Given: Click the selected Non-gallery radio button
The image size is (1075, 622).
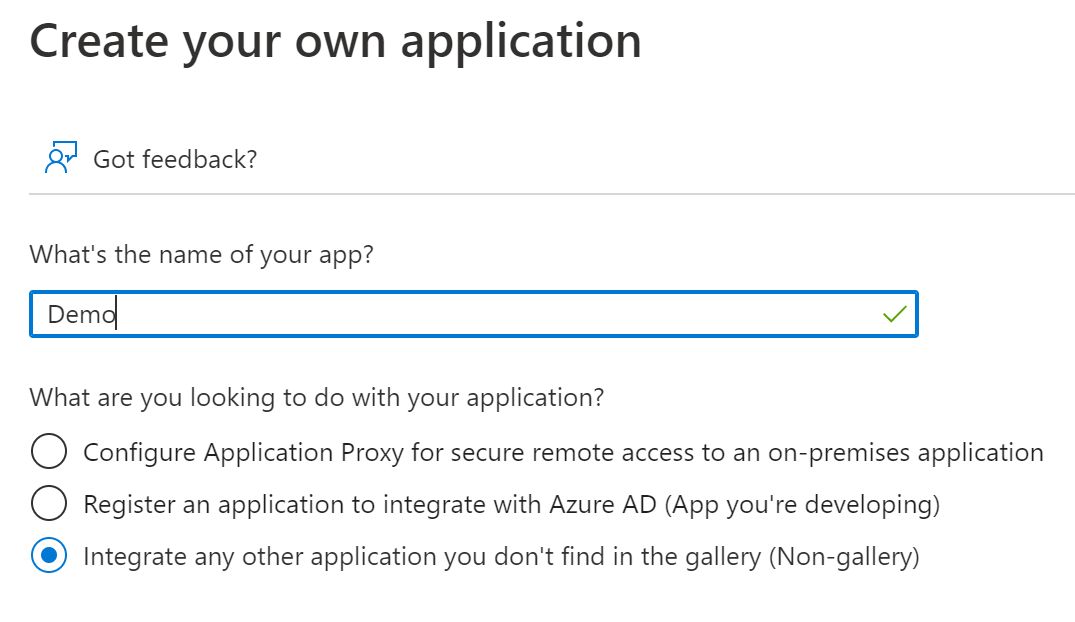Looking at the screenshot, I should 49,556.
